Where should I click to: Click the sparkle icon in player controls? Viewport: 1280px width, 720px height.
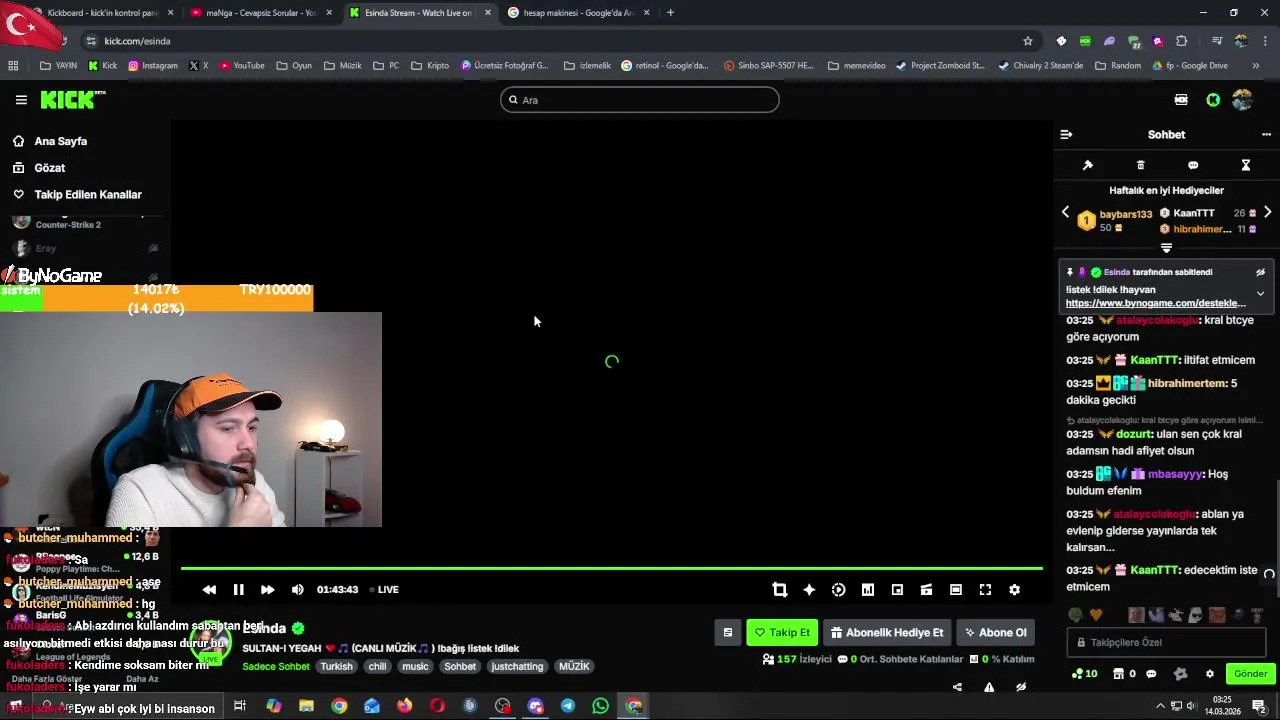tap(809, 590)
